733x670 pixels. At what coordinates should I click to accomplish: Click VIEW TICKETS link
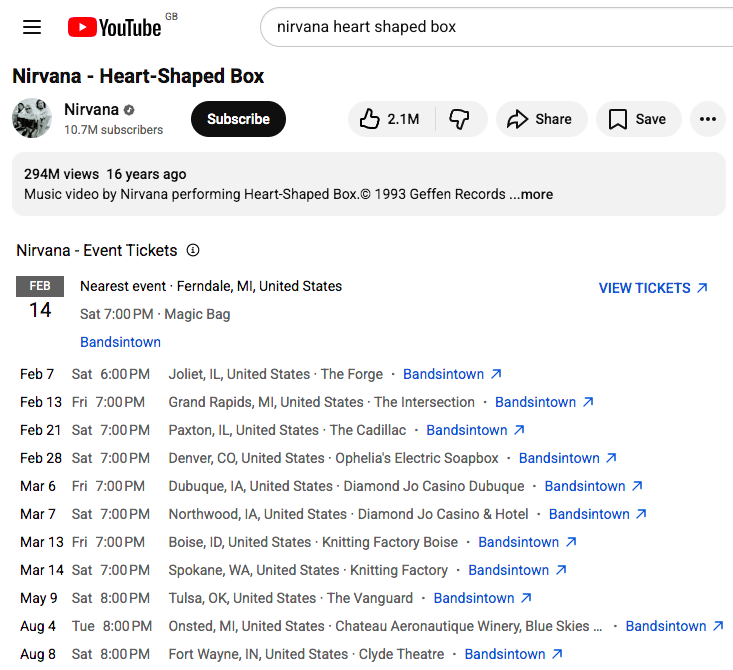tap(653, 288)
